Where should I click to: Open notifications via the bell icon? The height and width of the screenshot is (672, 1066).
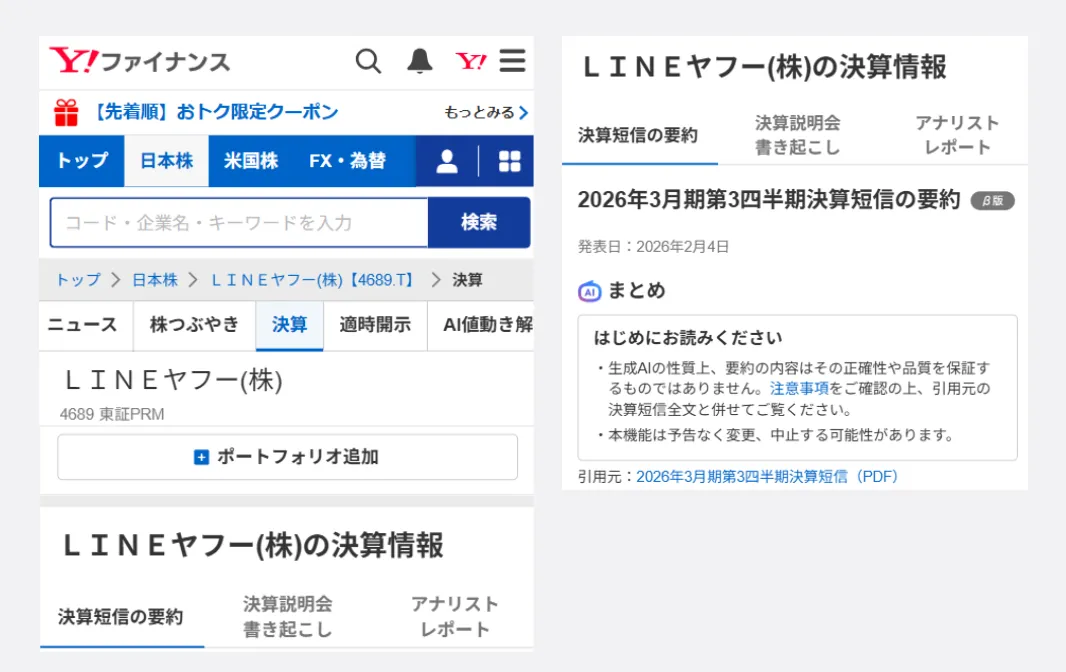[420, 62]
